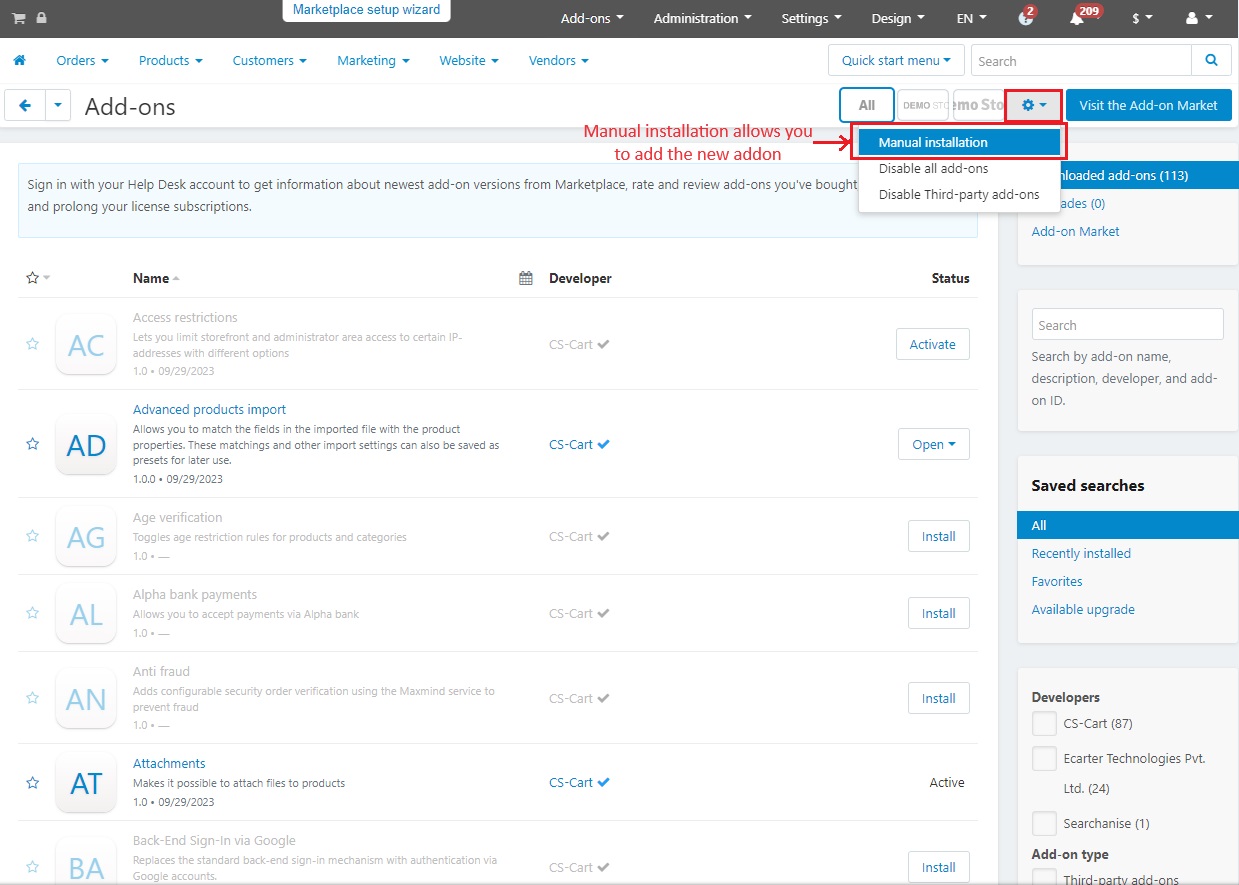This screenshot has height=885, width=1239.
Task: Install the Alpha bank payments add-on
Action: 938,613
